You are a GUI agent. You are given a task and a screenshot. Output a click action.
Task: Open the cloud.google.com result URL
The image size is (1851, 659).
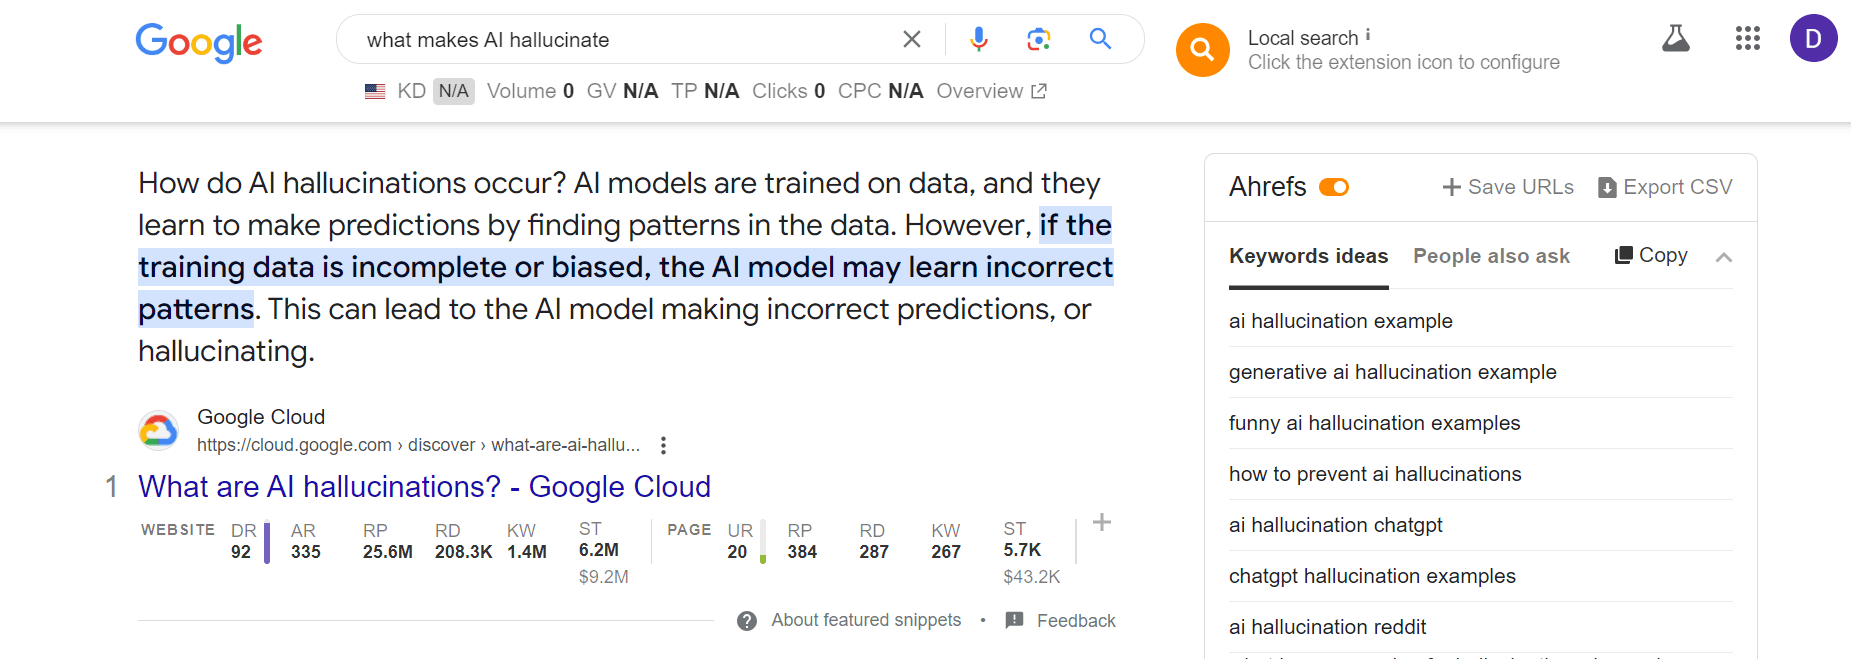pos(418,445)
